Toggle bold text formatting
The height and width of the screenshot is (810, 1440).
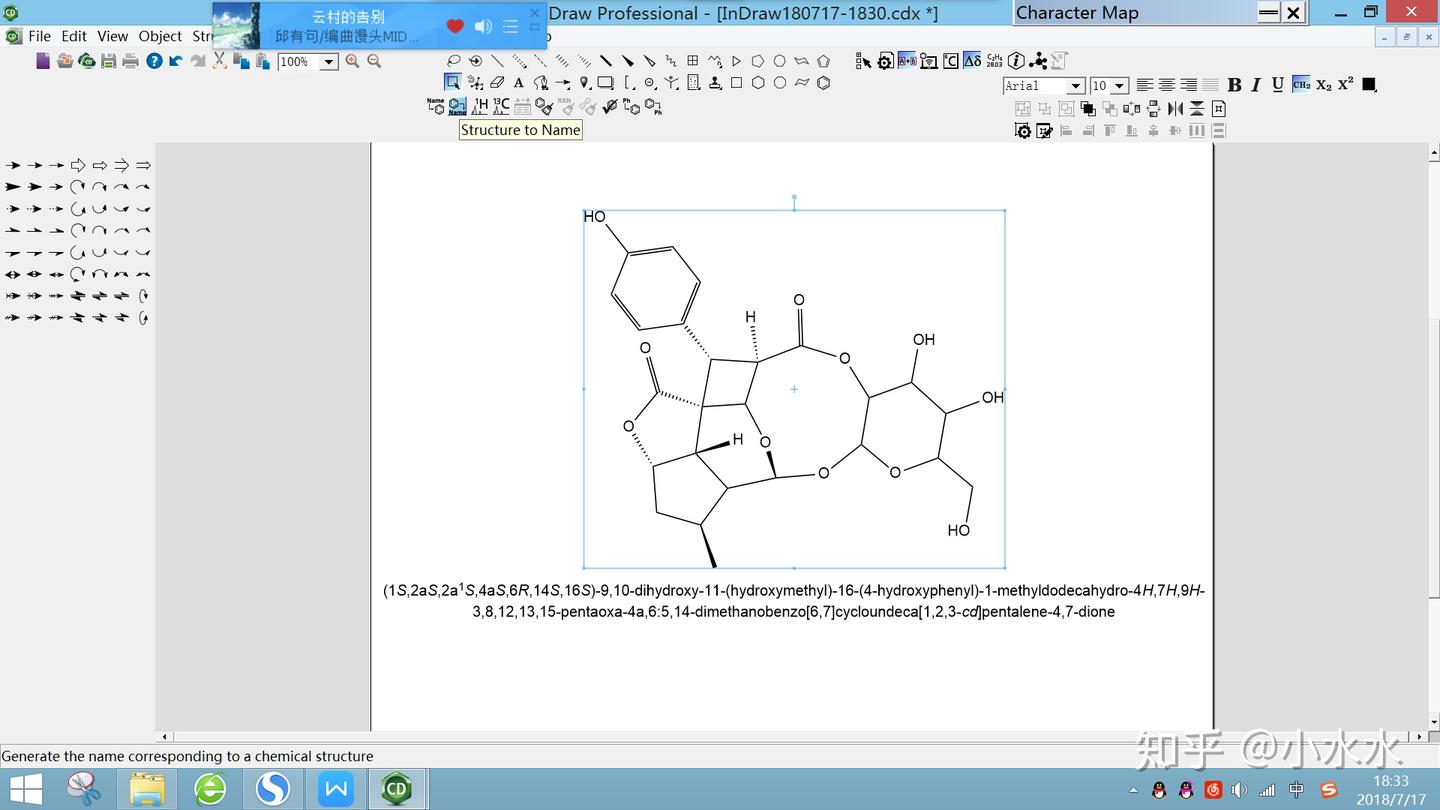pos(1234,85)
